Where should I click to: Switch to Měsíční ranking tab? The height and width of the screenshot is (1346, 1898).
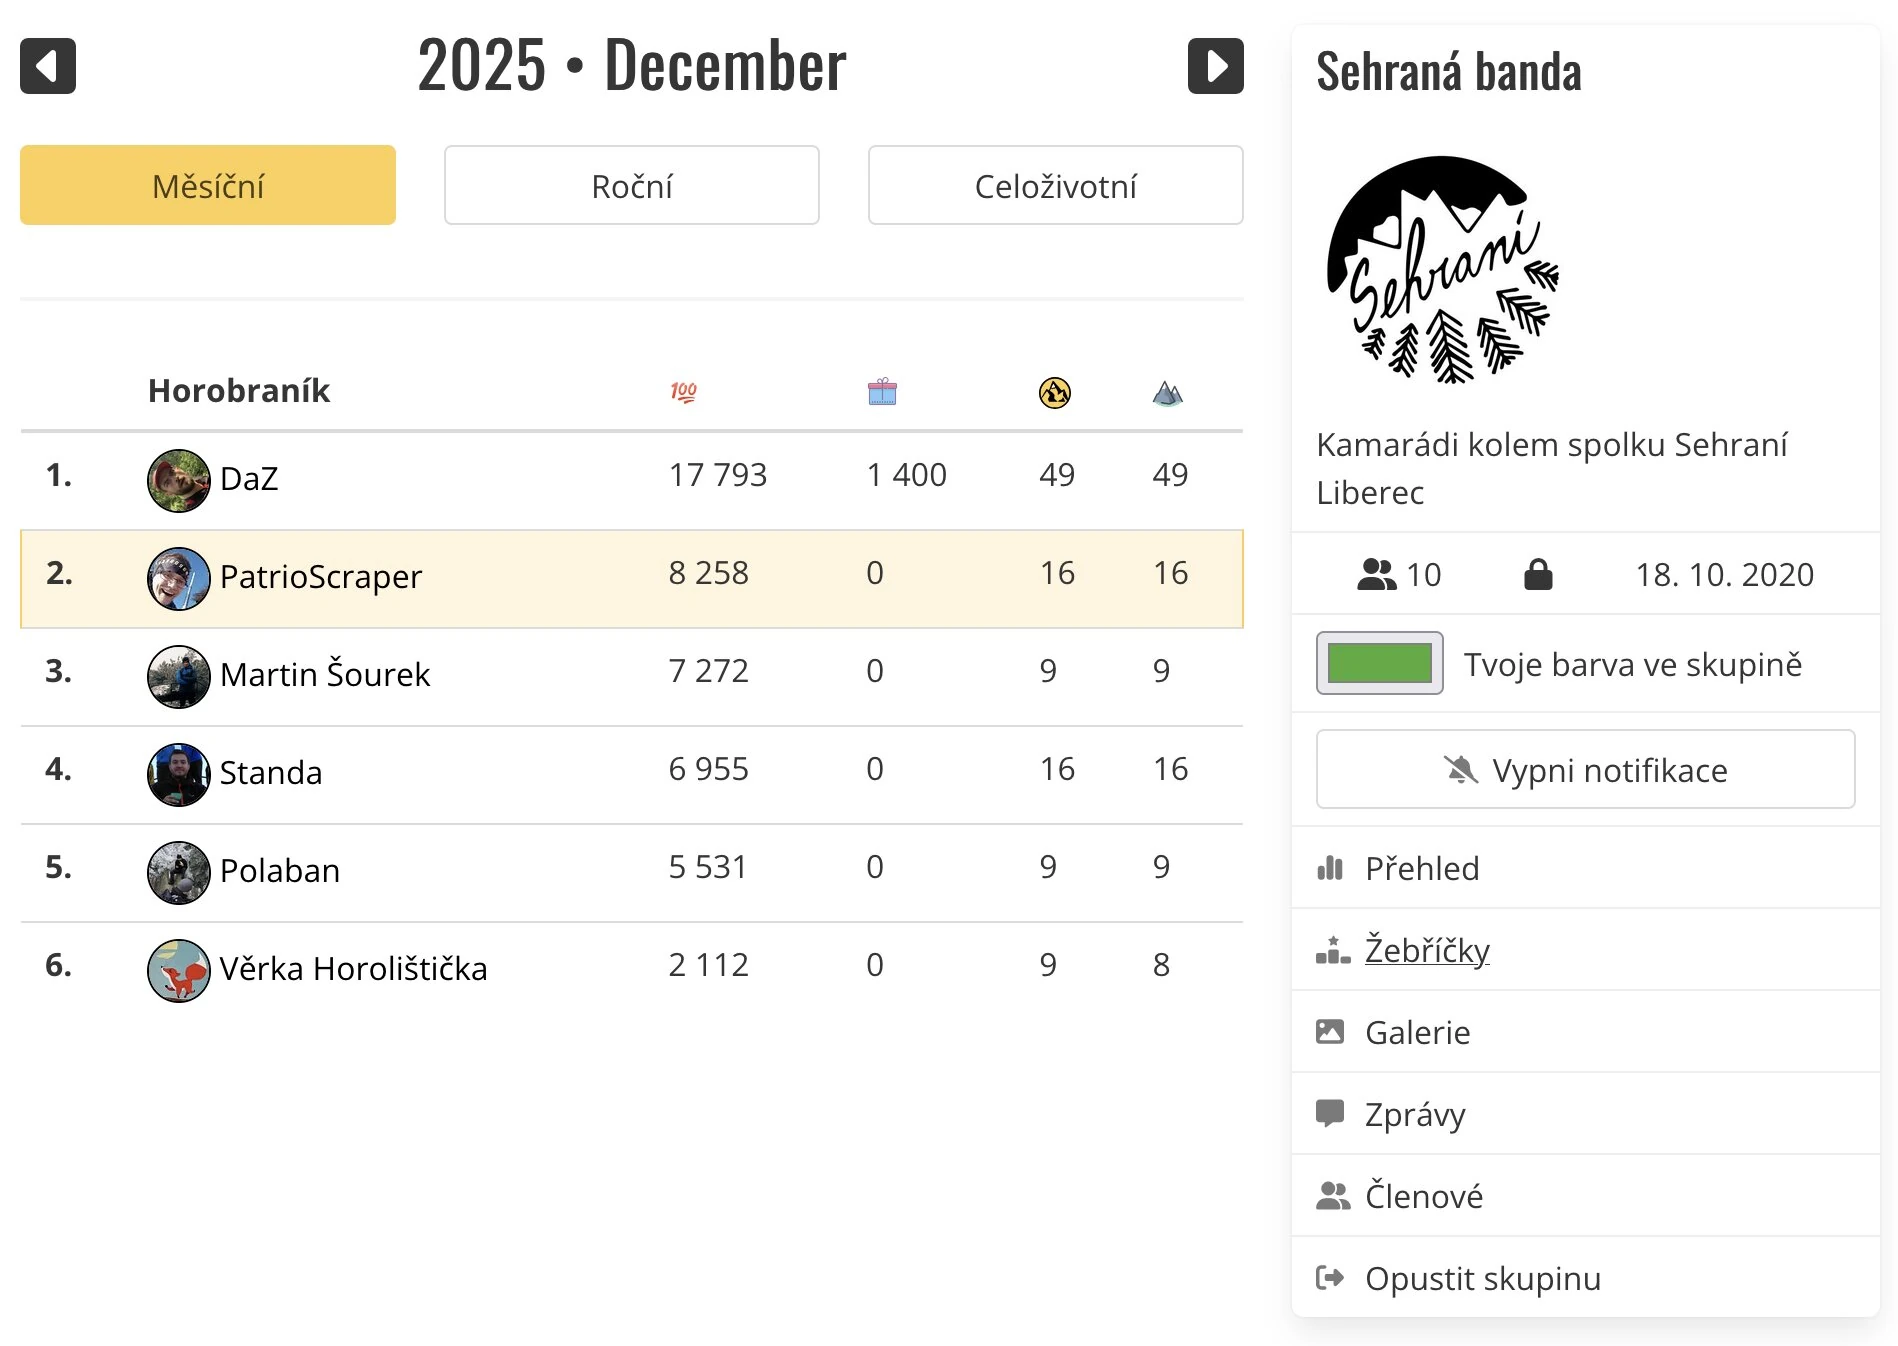point(208,185)
